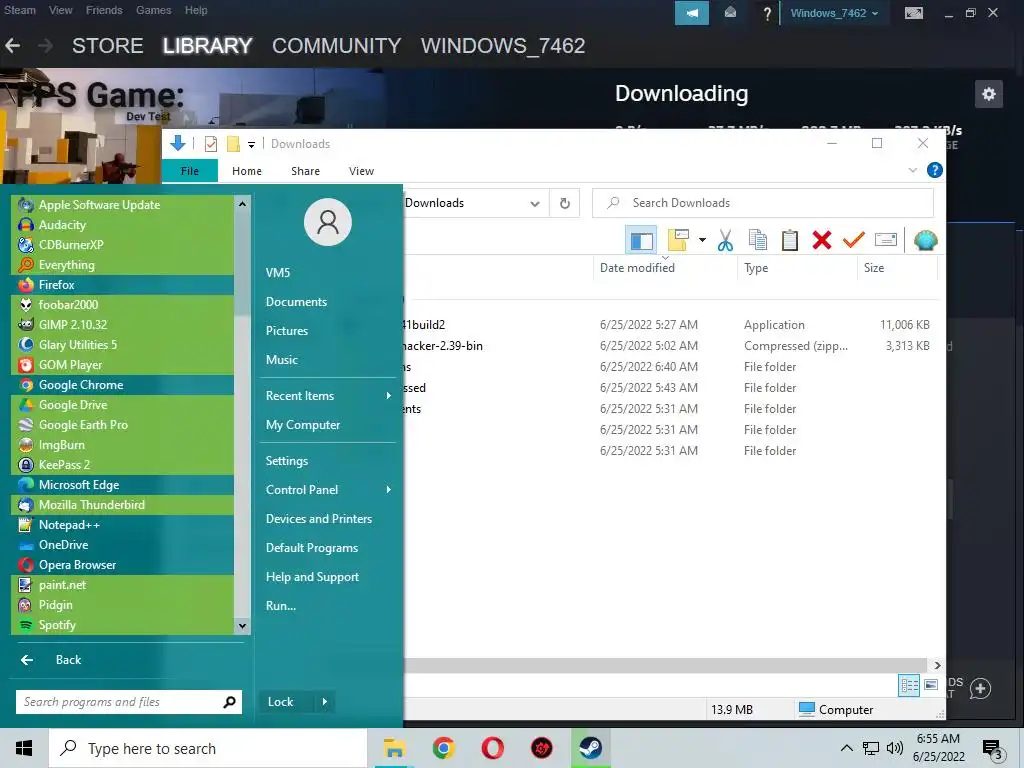The width and height of the screenshot is (1024, 768).
Task: Open Steam downloads settings gear icon
Action: coord(989,94)
